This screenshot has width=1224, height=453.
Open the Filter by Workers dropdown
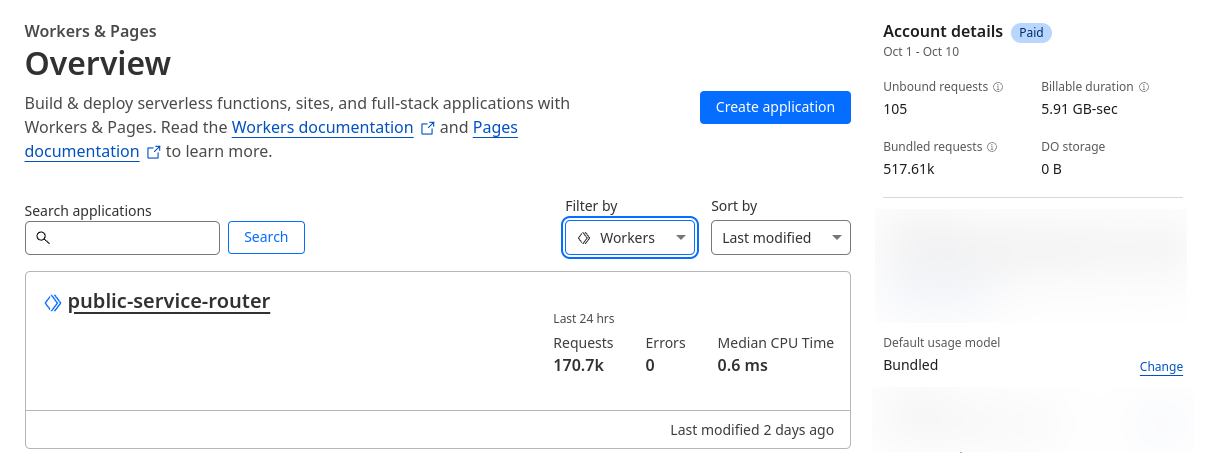(630, 238)
